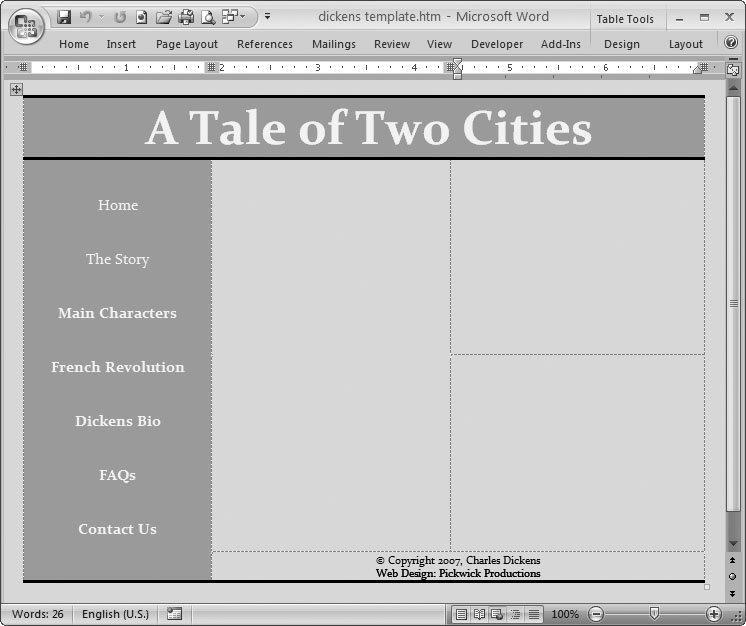The width and height of the screenshot is (746, 626).
Task: Click the New blank document icon
Action: [142, 17]
